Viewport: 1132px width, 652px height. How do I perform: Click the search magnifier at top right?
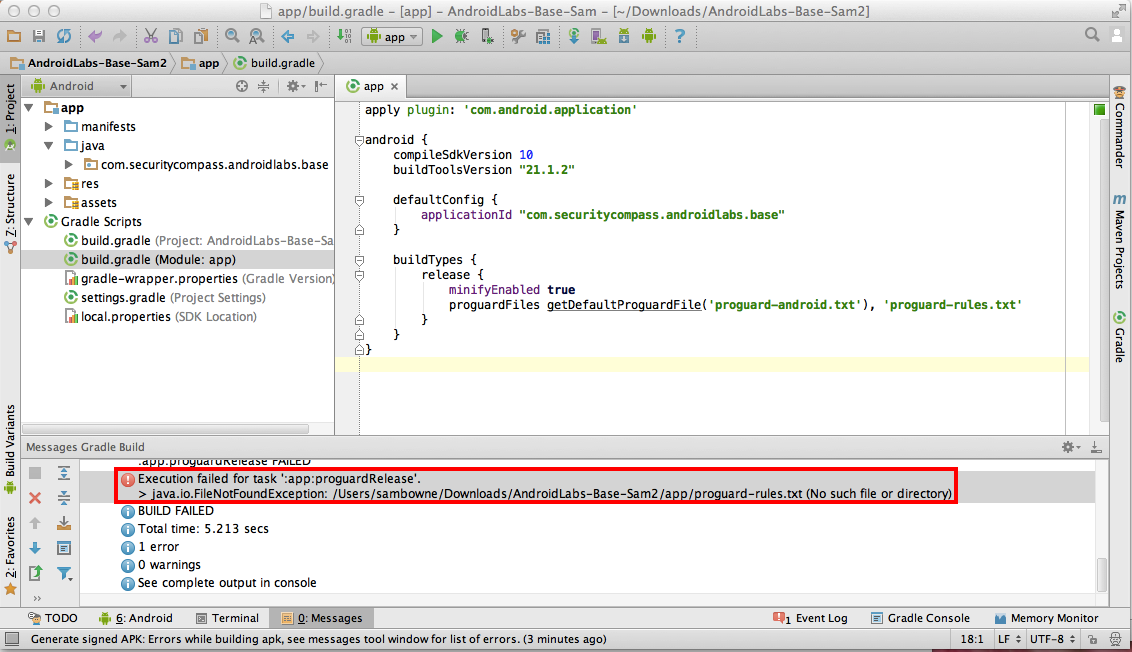click(1093, 35)
